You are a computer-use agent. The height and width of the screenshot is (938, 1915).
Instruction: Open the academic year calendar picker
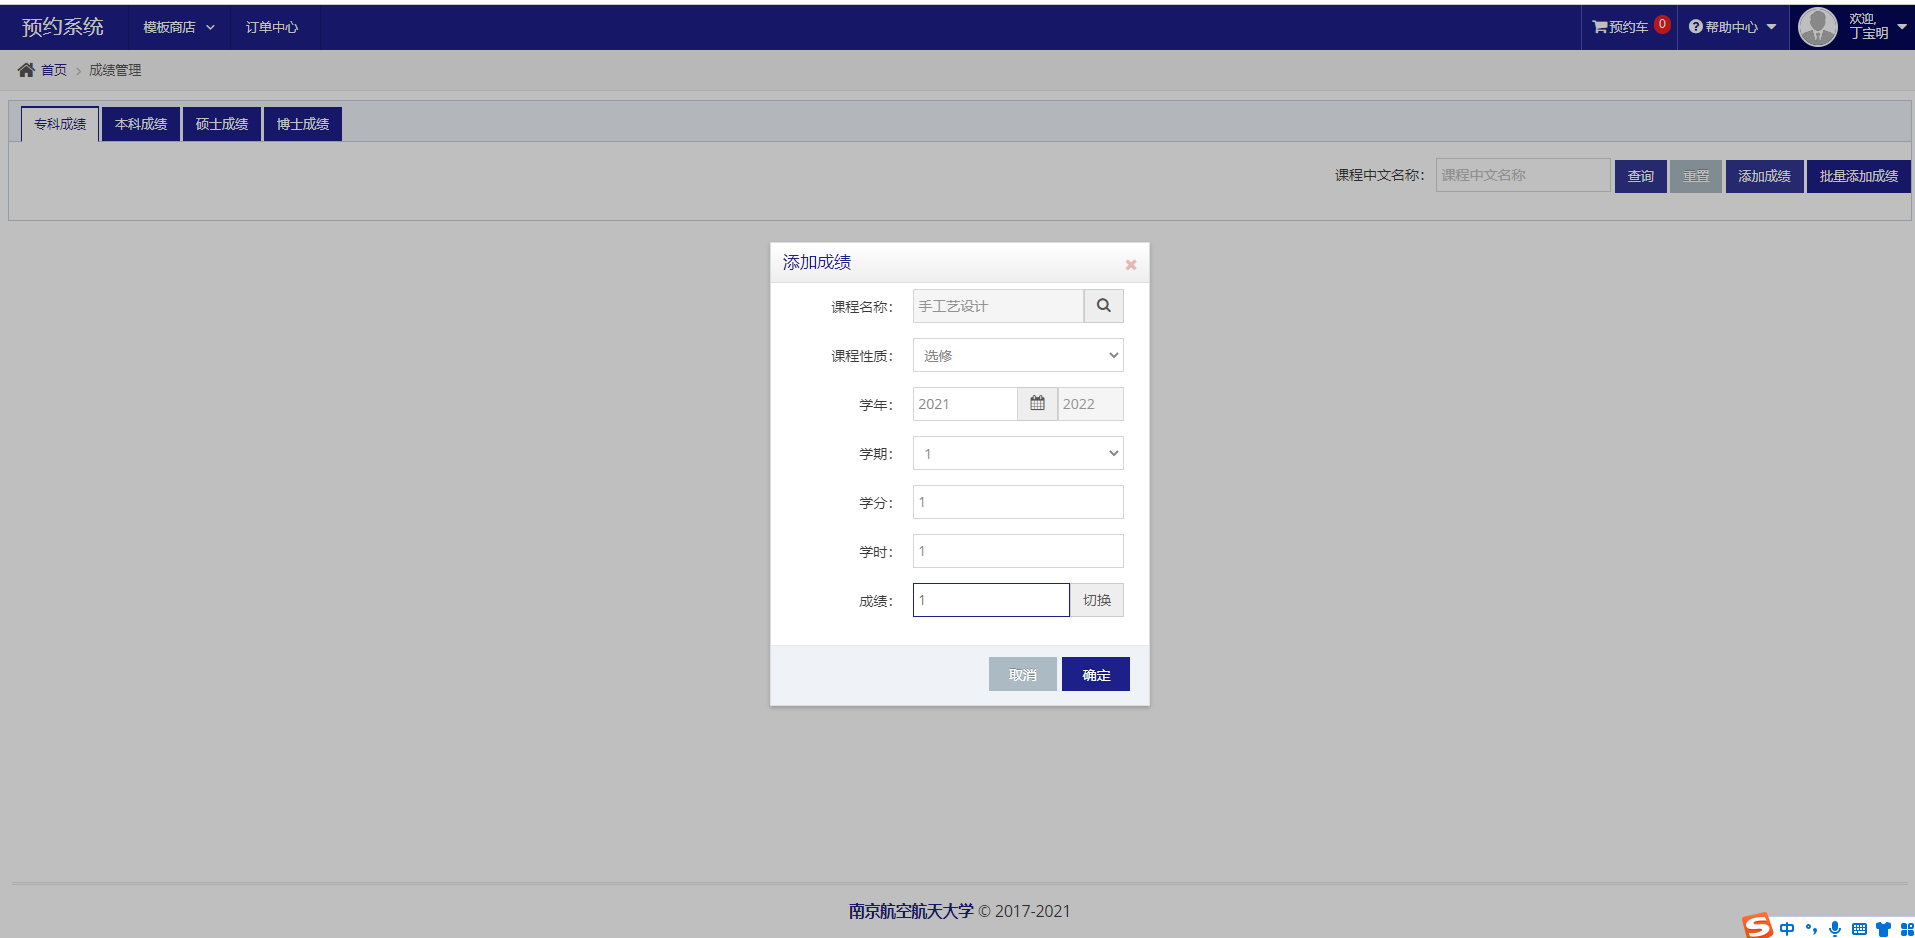click(1037, 404)
